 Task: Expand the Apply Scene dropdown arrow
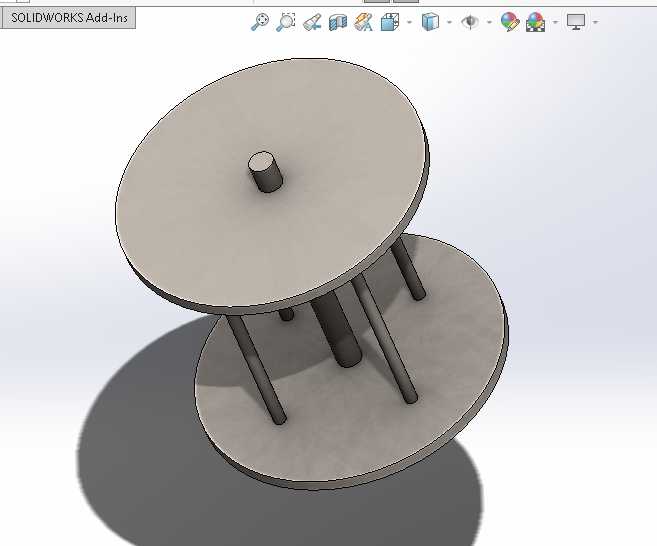point(555,22)
